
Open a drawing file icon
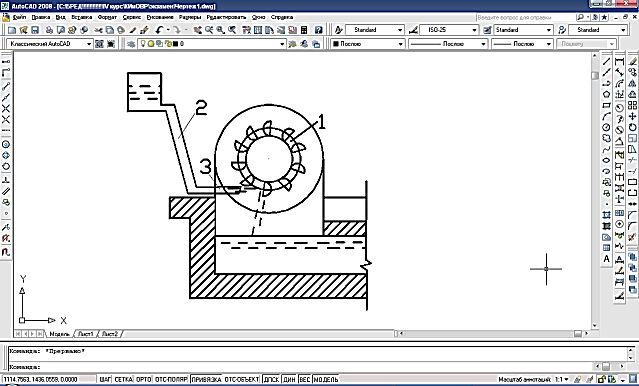click(23, 30)
